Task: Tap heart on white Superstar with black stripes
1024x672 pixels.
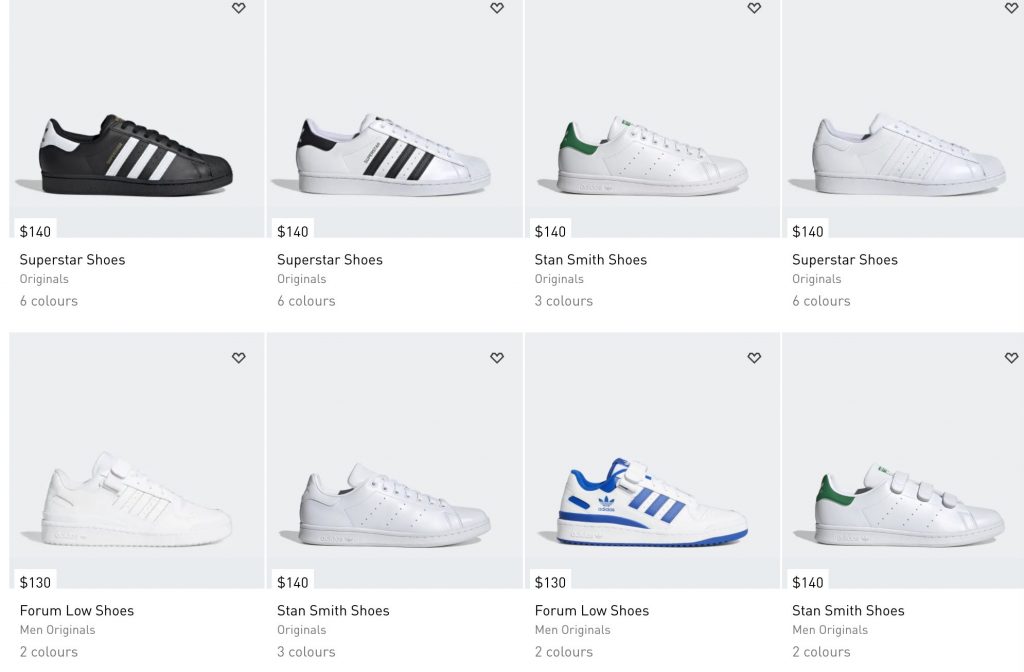Action: (497, 8)
